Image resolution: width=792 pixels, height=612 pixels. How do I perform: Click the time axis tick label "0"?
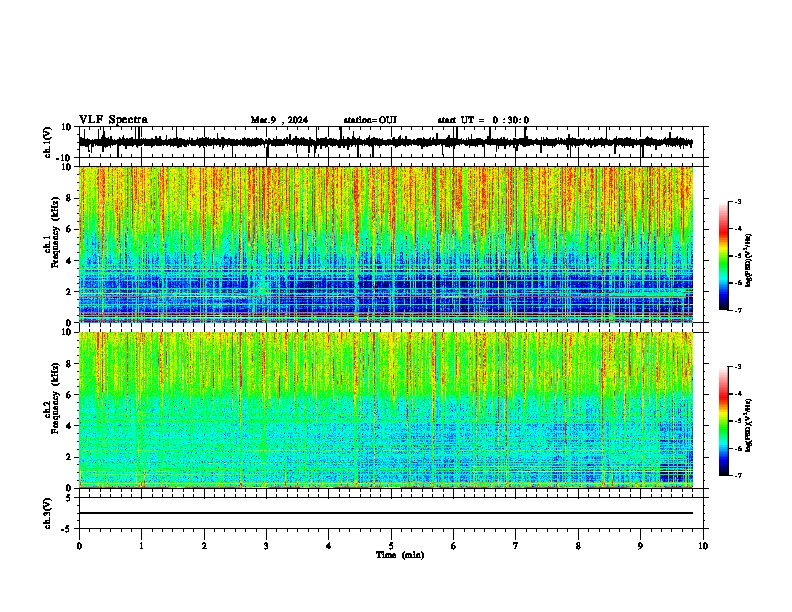(79, 546)
